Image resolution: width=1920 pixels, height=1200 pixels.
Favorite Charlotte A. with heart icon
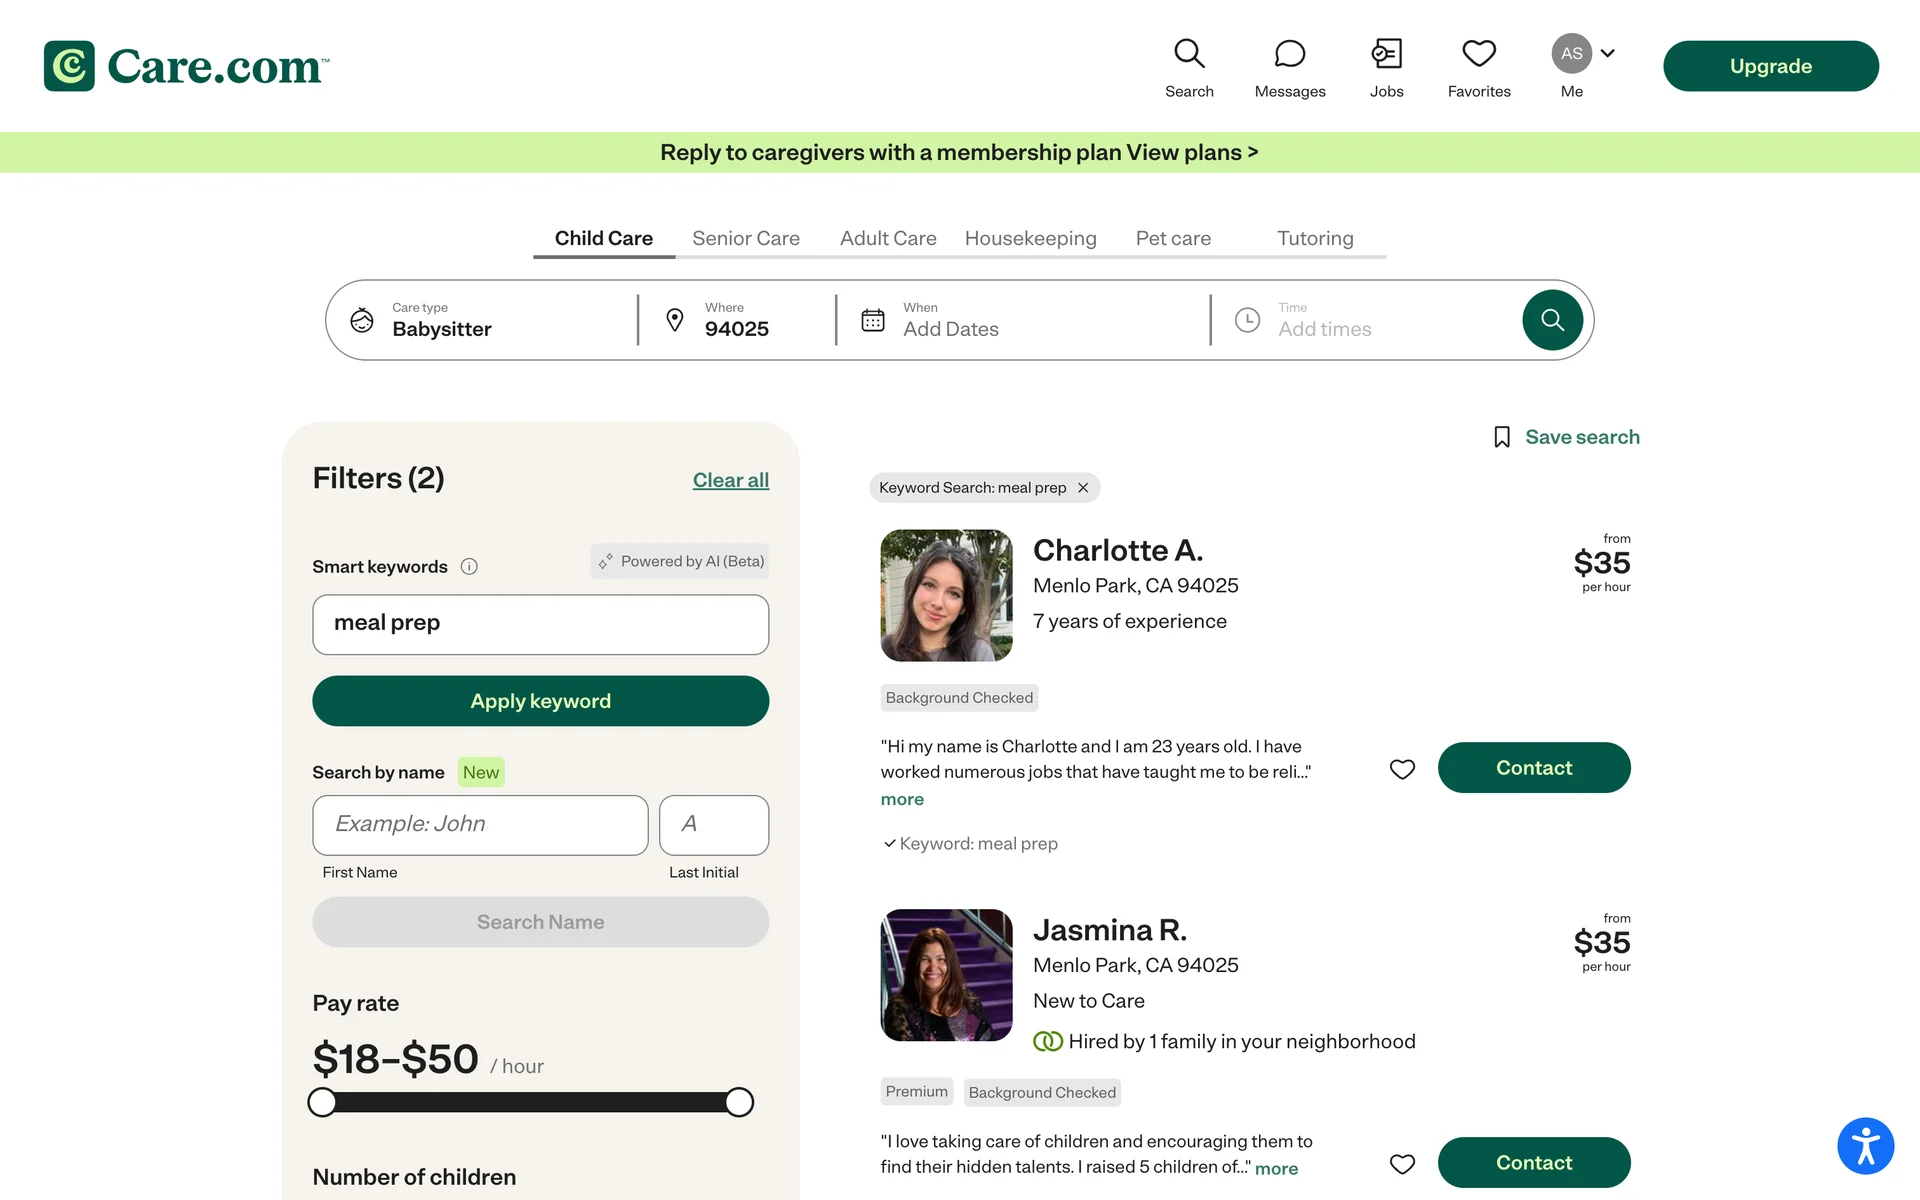[x=1402, y=768]
